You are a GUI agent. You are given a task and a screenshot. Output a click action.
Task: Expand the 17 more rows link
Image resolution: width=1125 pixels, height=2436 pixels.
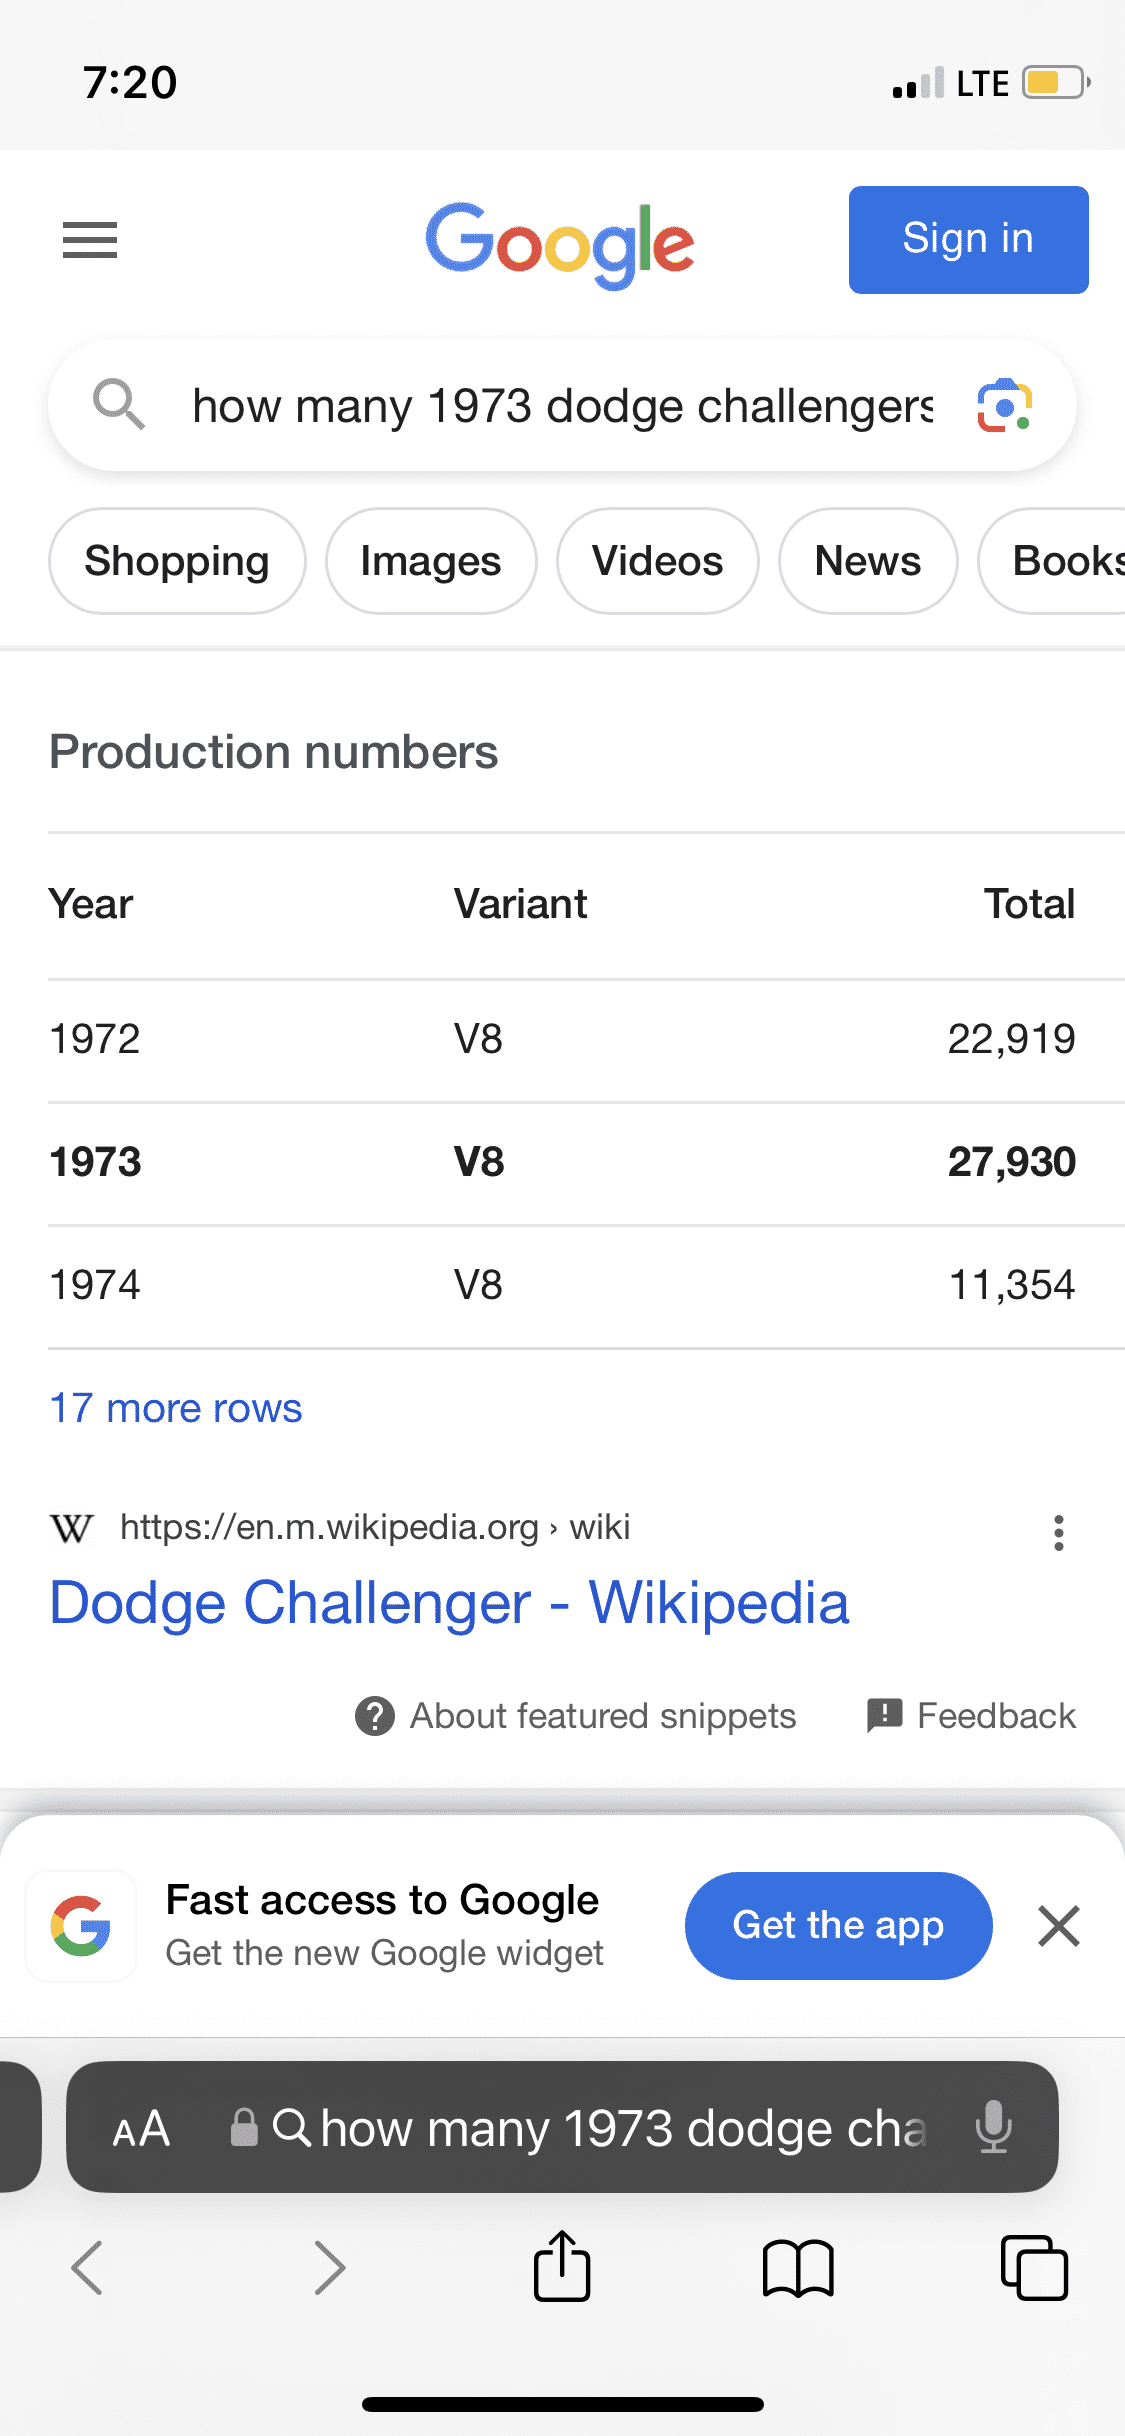[x=176, y=1408]
